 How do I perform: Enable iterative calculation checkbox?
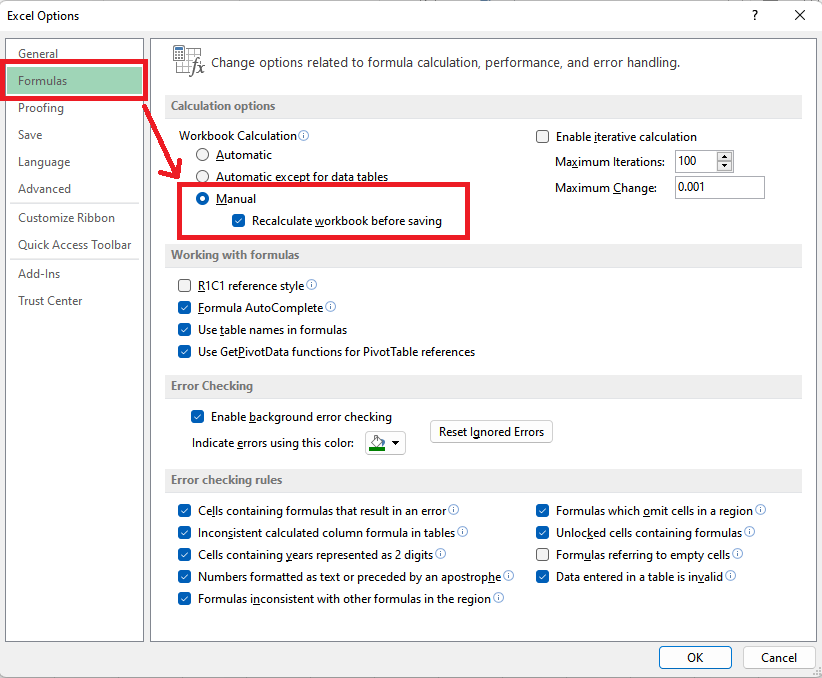543,137
